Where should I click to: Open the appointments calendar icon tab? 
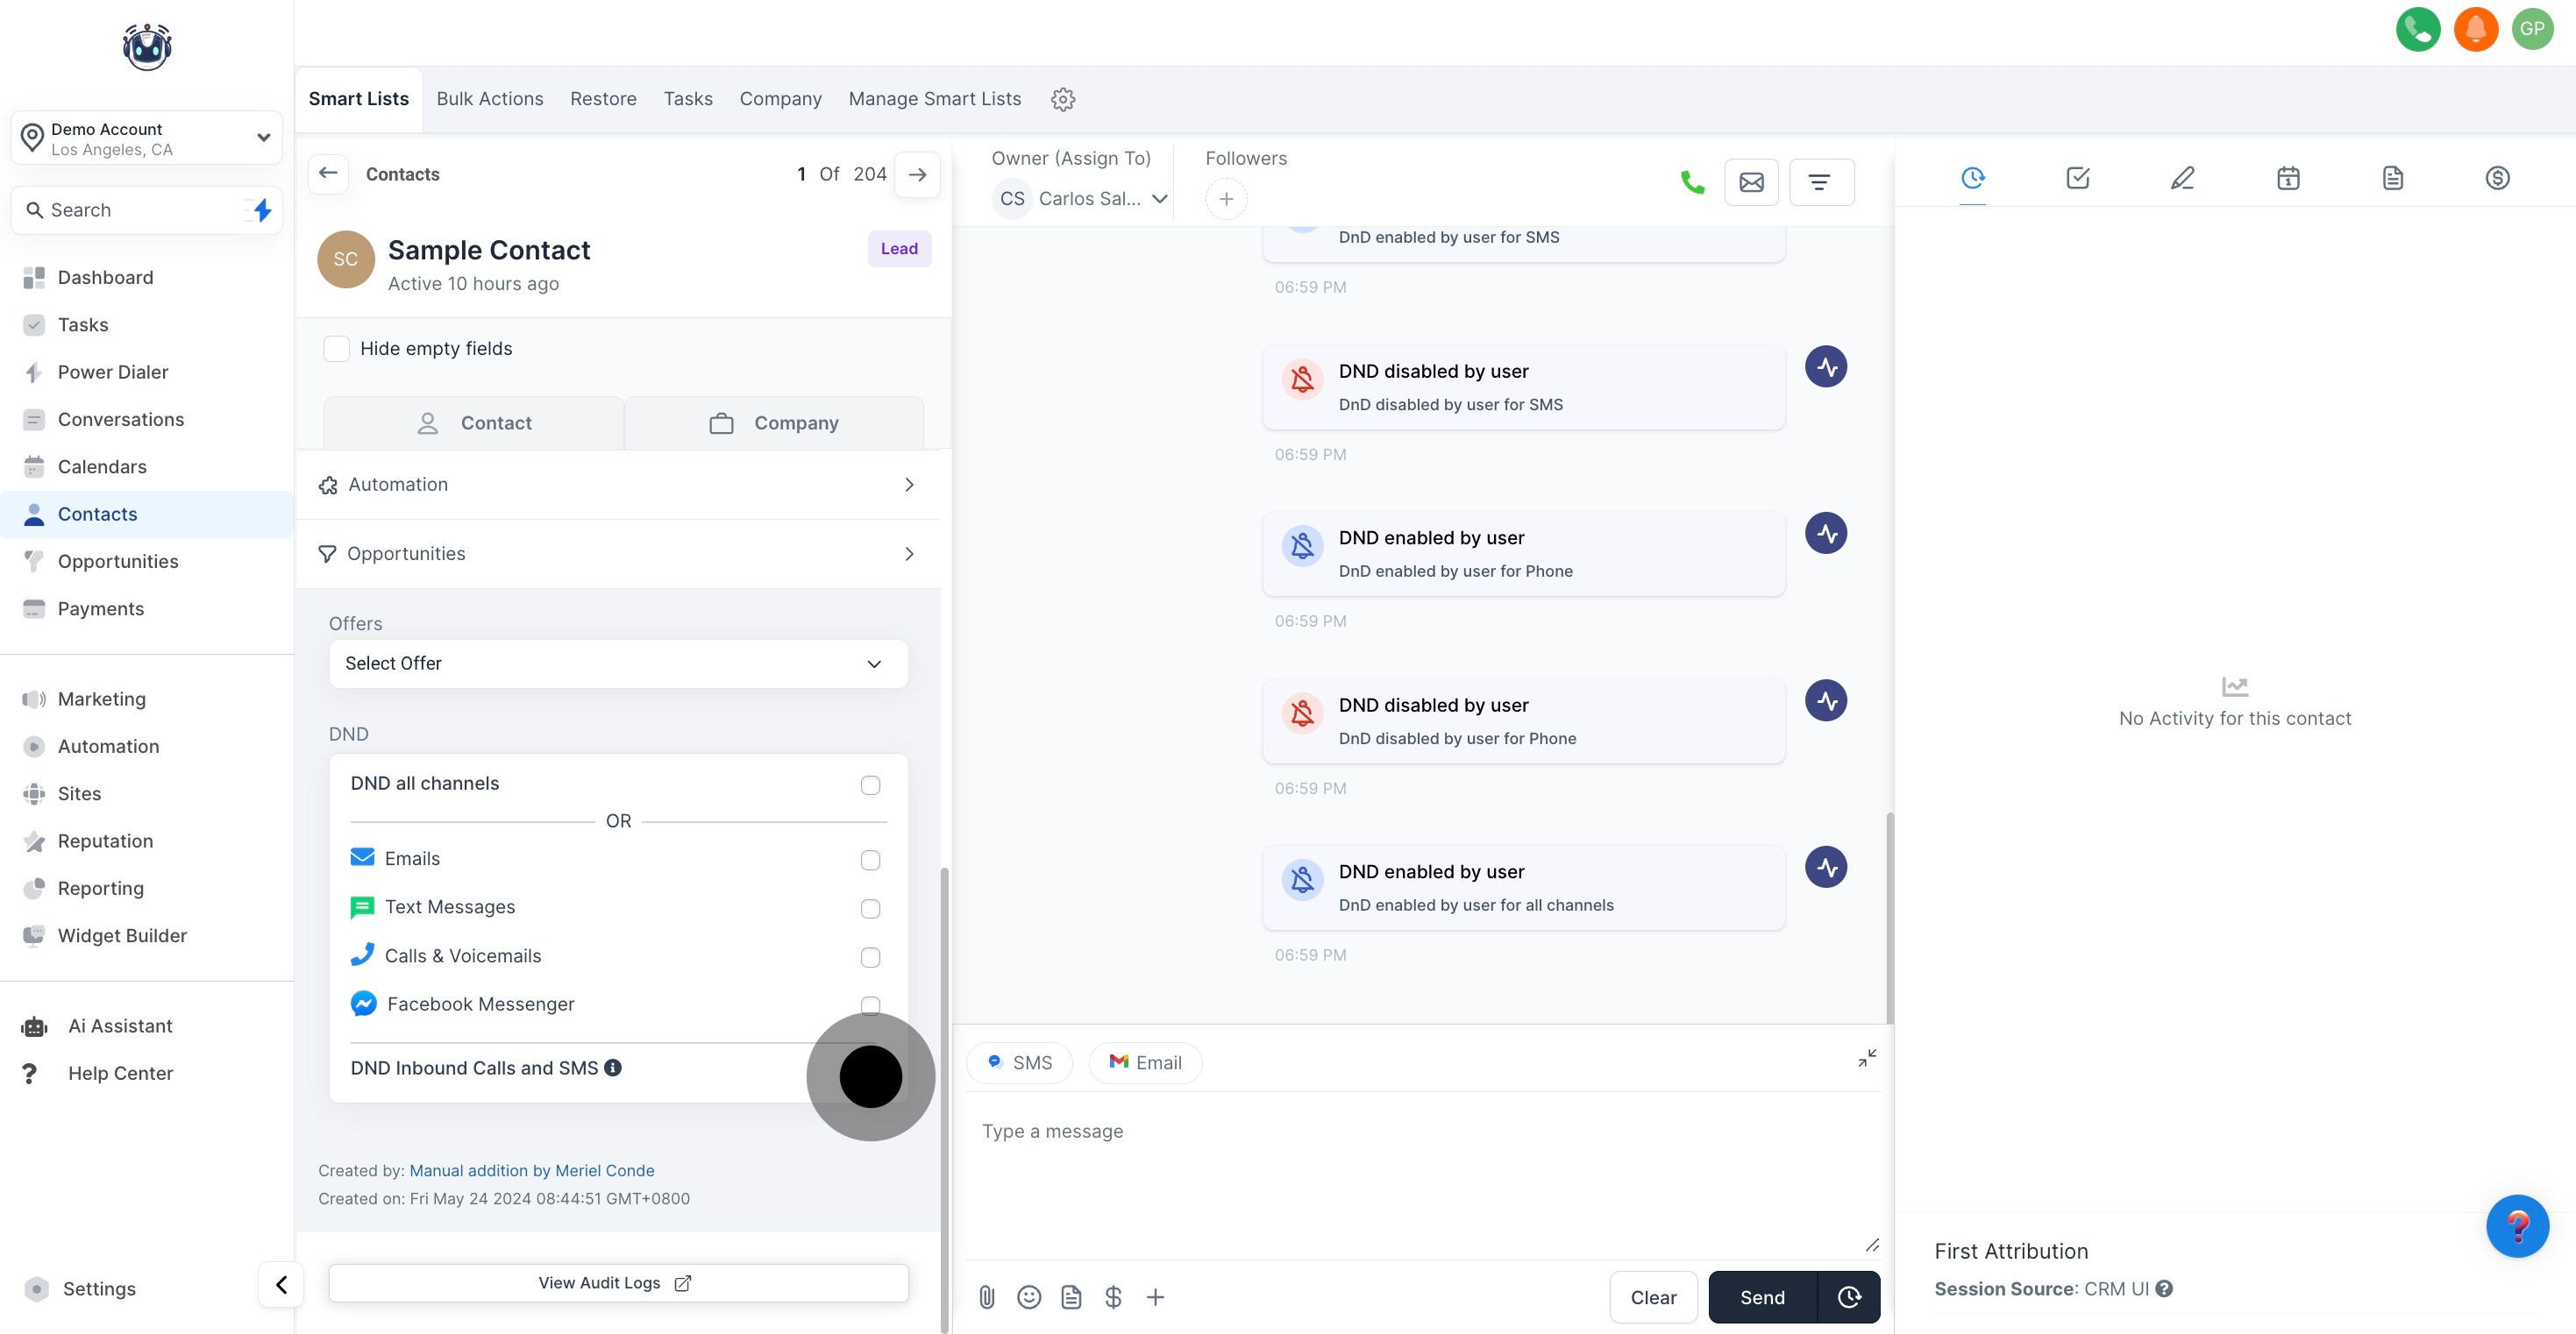click(2287, 178)
